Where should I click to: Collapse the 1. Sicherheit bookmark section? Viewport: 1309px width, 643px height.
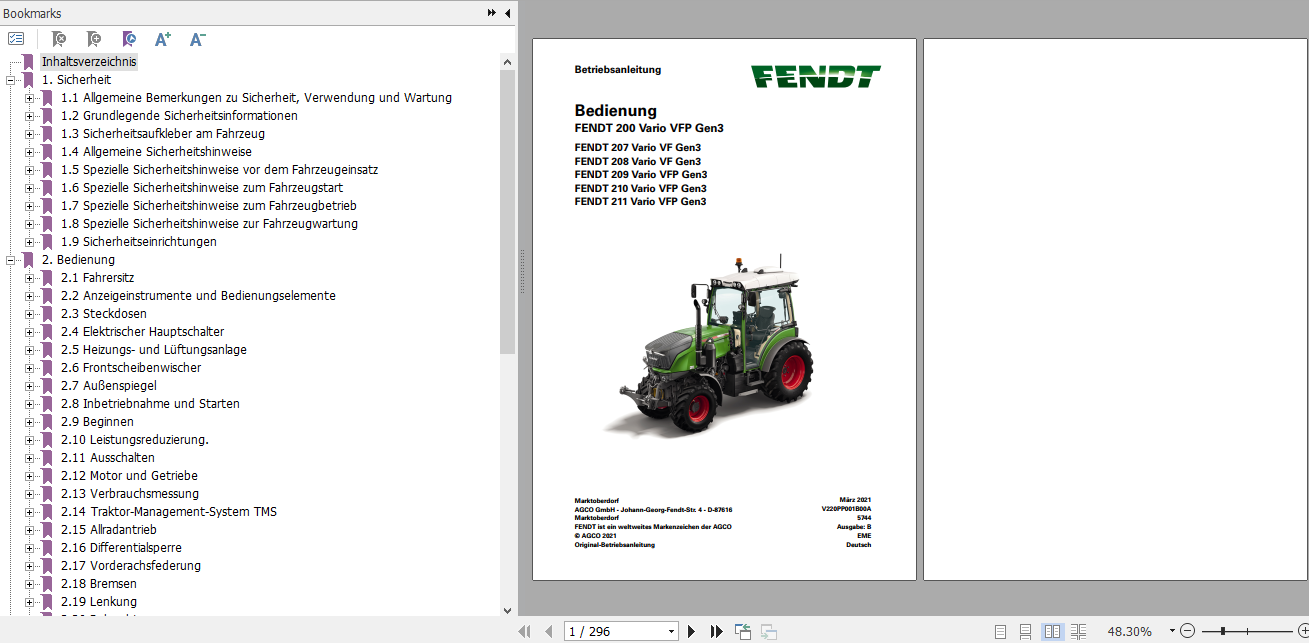pos(10,80)
